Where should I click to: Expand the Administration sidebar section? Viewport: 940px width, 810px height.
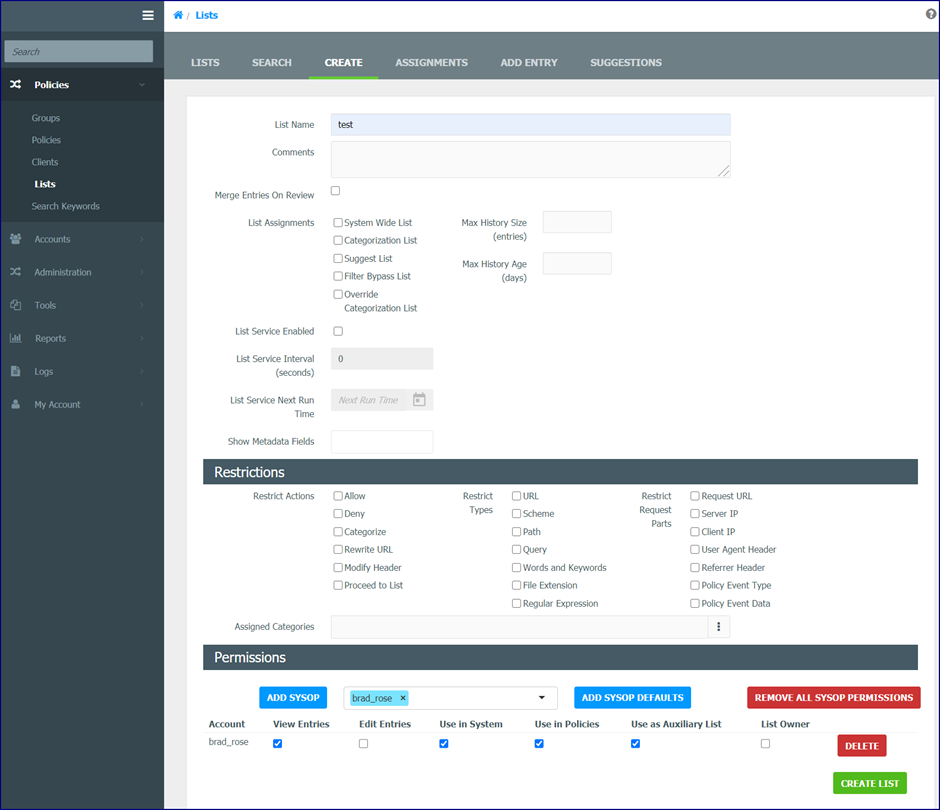pos(142,272)
